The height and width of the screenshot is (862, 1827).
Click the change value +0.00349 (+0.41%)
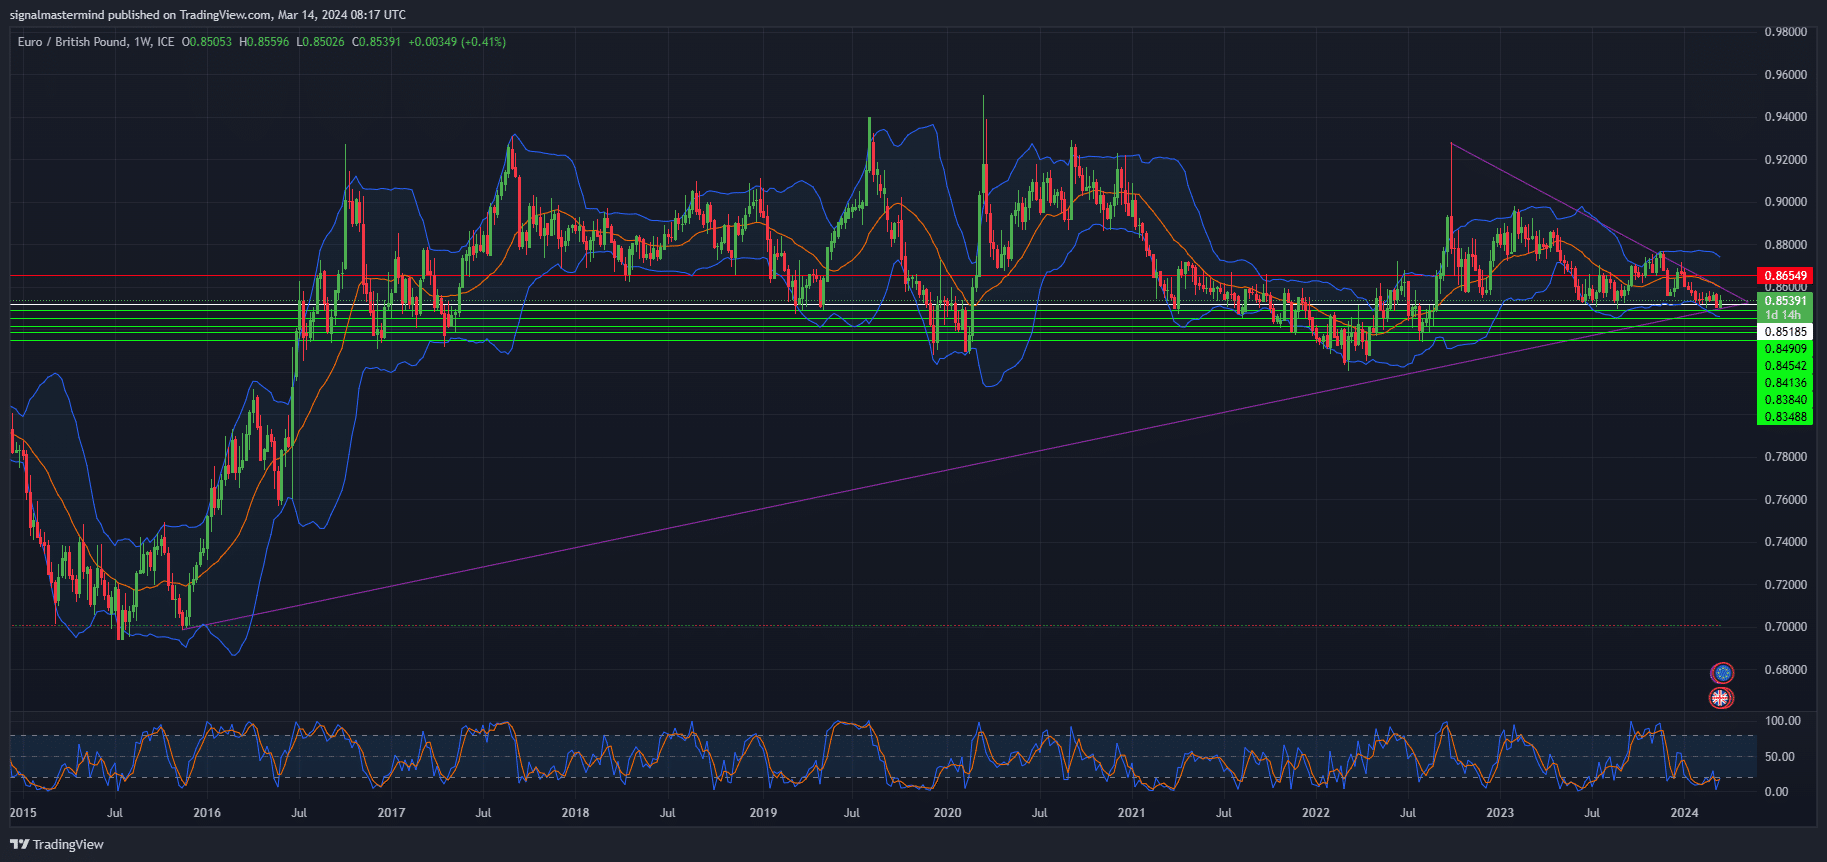(x=457, y=42)
